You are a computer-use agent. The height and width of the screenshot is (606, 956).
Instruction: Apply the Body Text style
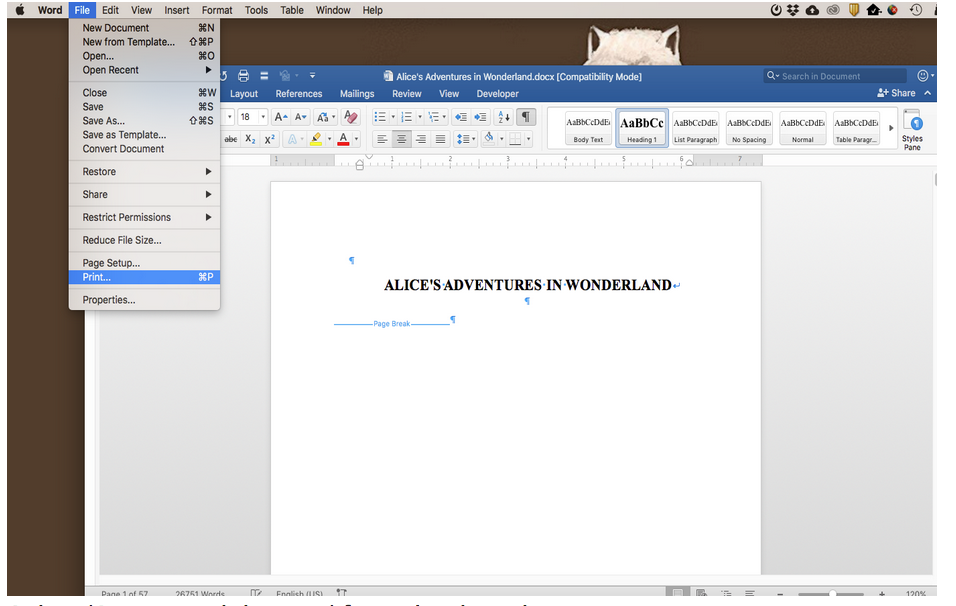[x=588, y=128]
